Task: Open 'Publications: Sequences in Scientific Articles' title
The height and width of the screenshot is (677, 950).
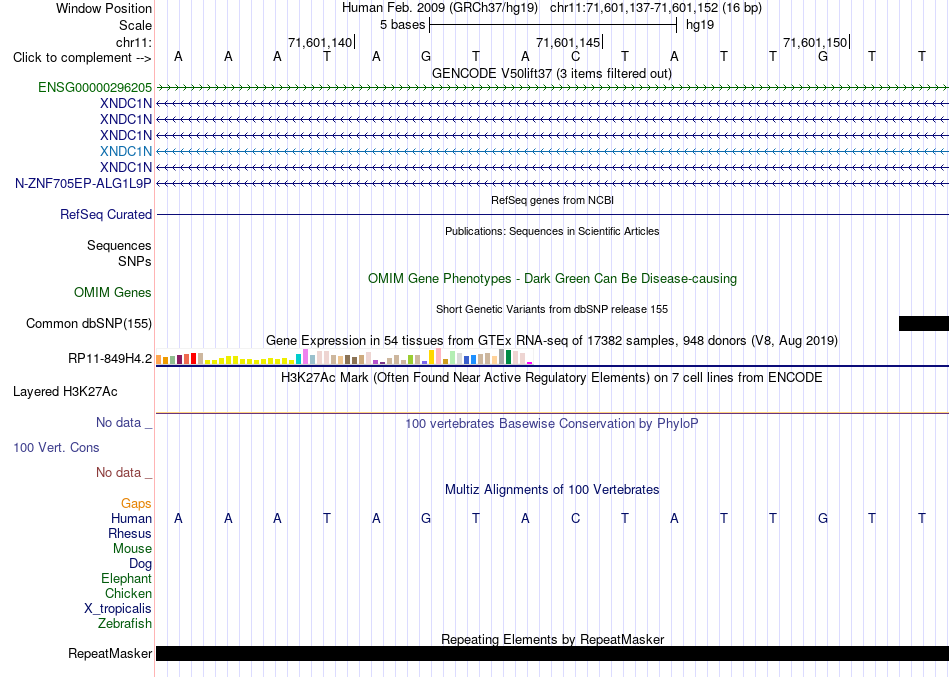Action: [552, 231]
